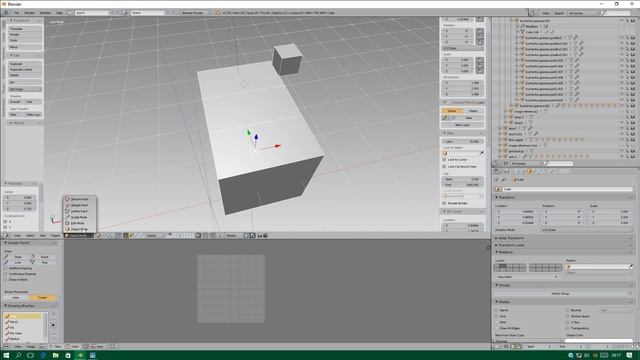Set stroke placement to Cursor
Viewport: 640px width, 360px height.
coord(42,298)
